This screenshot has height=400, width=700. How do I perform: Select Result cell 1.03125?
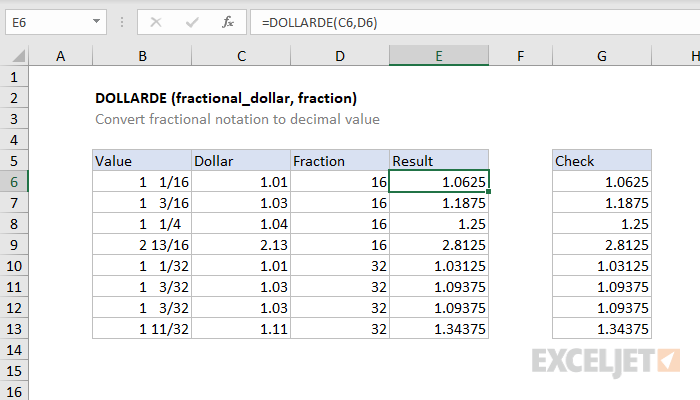(x=439, y=266)
